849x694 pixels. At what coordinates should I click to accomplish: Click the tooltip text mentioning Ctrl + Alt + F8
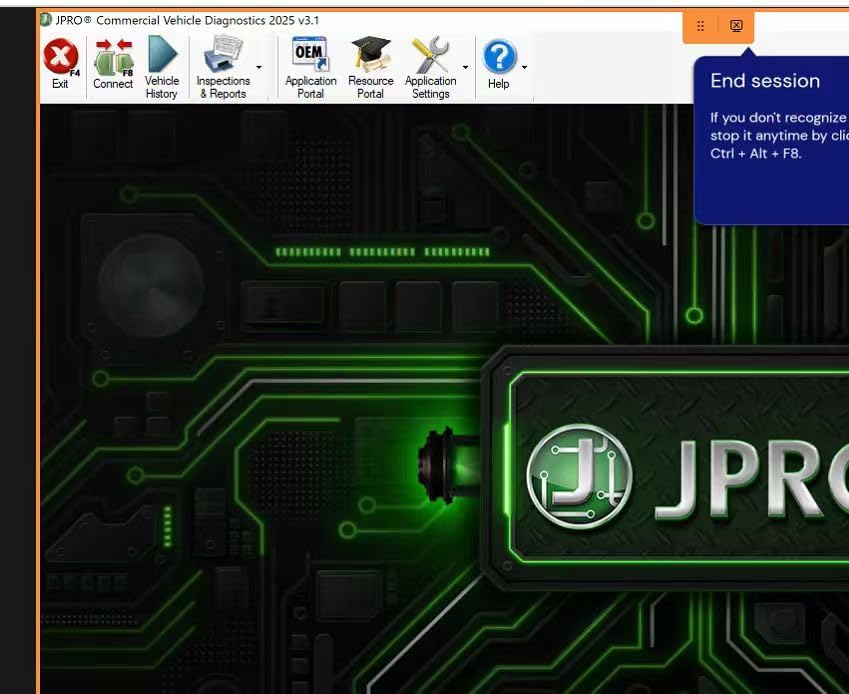756,153
